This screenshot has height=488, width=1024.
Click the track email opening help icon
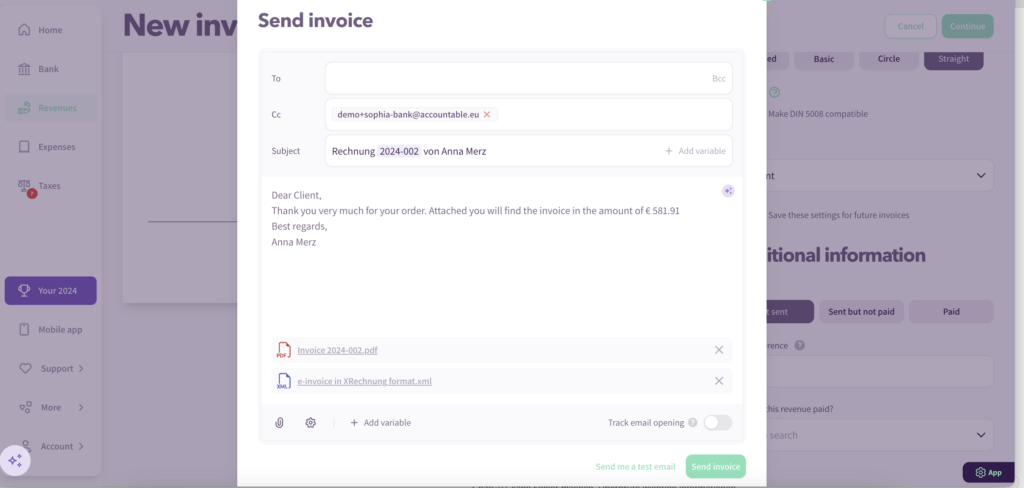click(692, 423)
